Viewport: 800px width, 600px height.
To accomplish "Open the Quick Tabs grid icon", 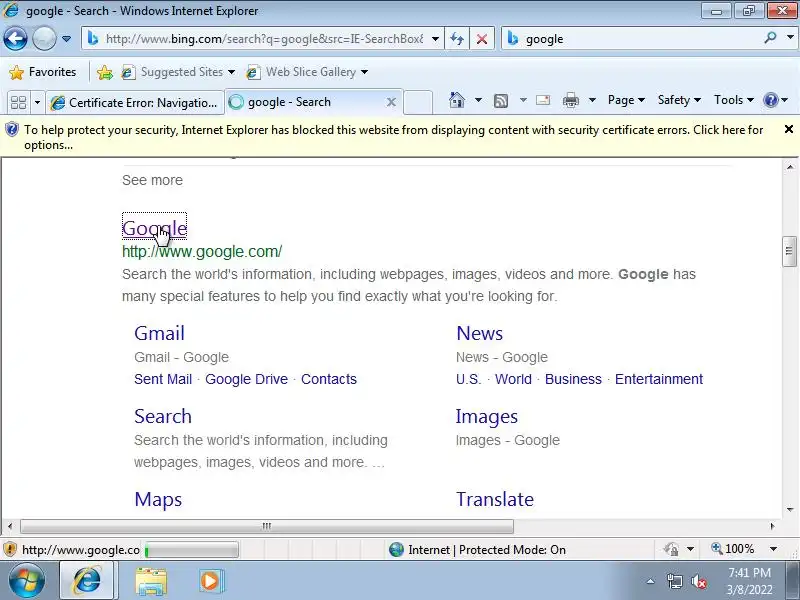I will pyautogui.click(x=19, y=103).
